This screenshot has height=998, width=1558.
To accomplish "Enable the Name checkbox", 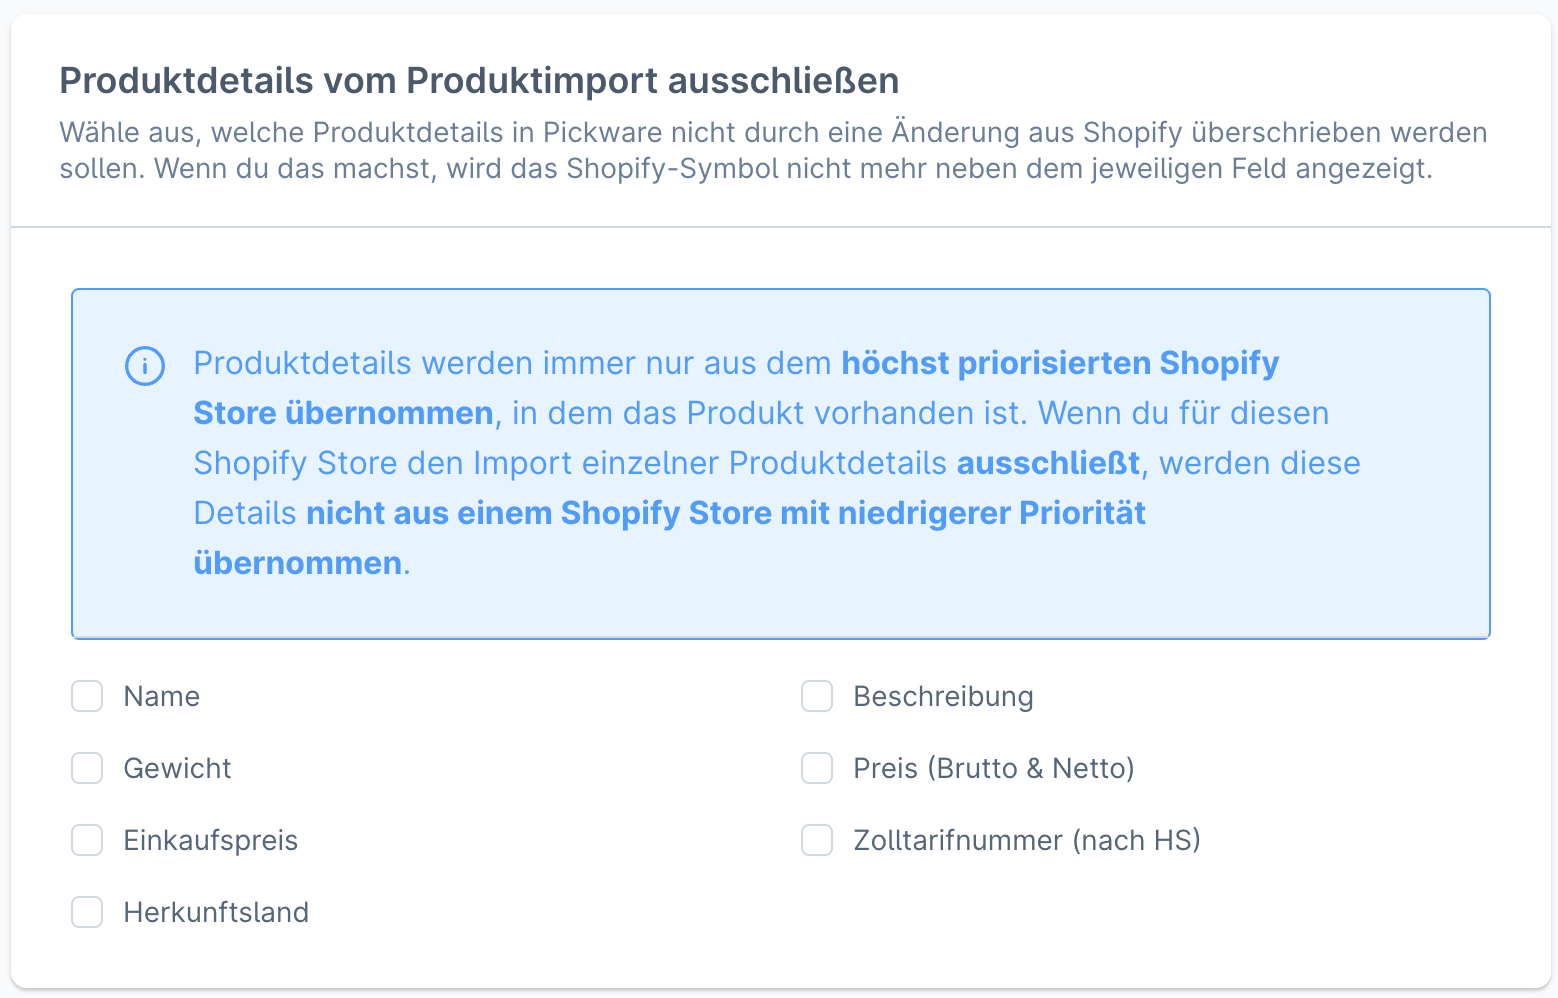I will point(87,696).
